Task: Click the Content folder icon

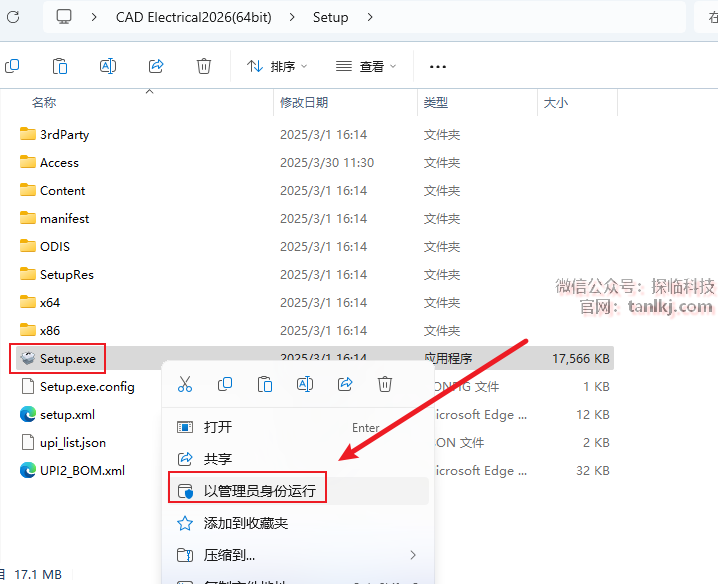Action: coord(27,190)
